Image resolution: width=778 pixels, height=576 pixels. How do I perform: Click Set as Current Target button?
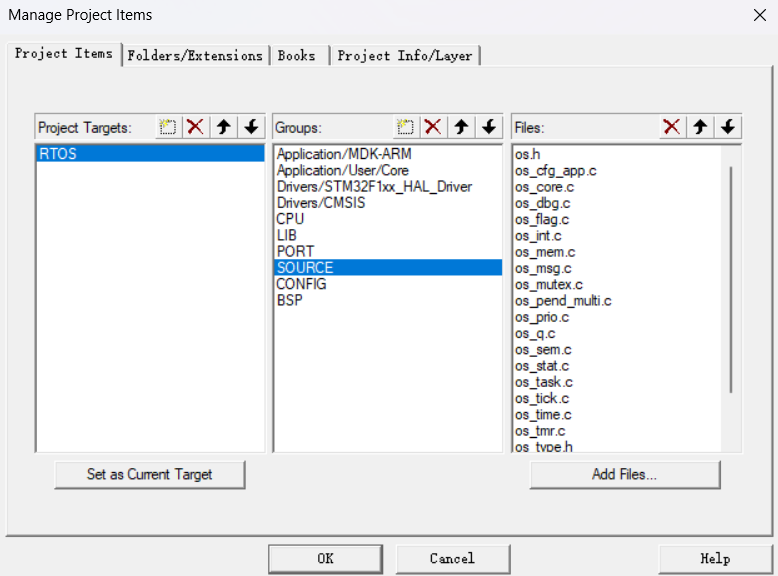[149, 475]
